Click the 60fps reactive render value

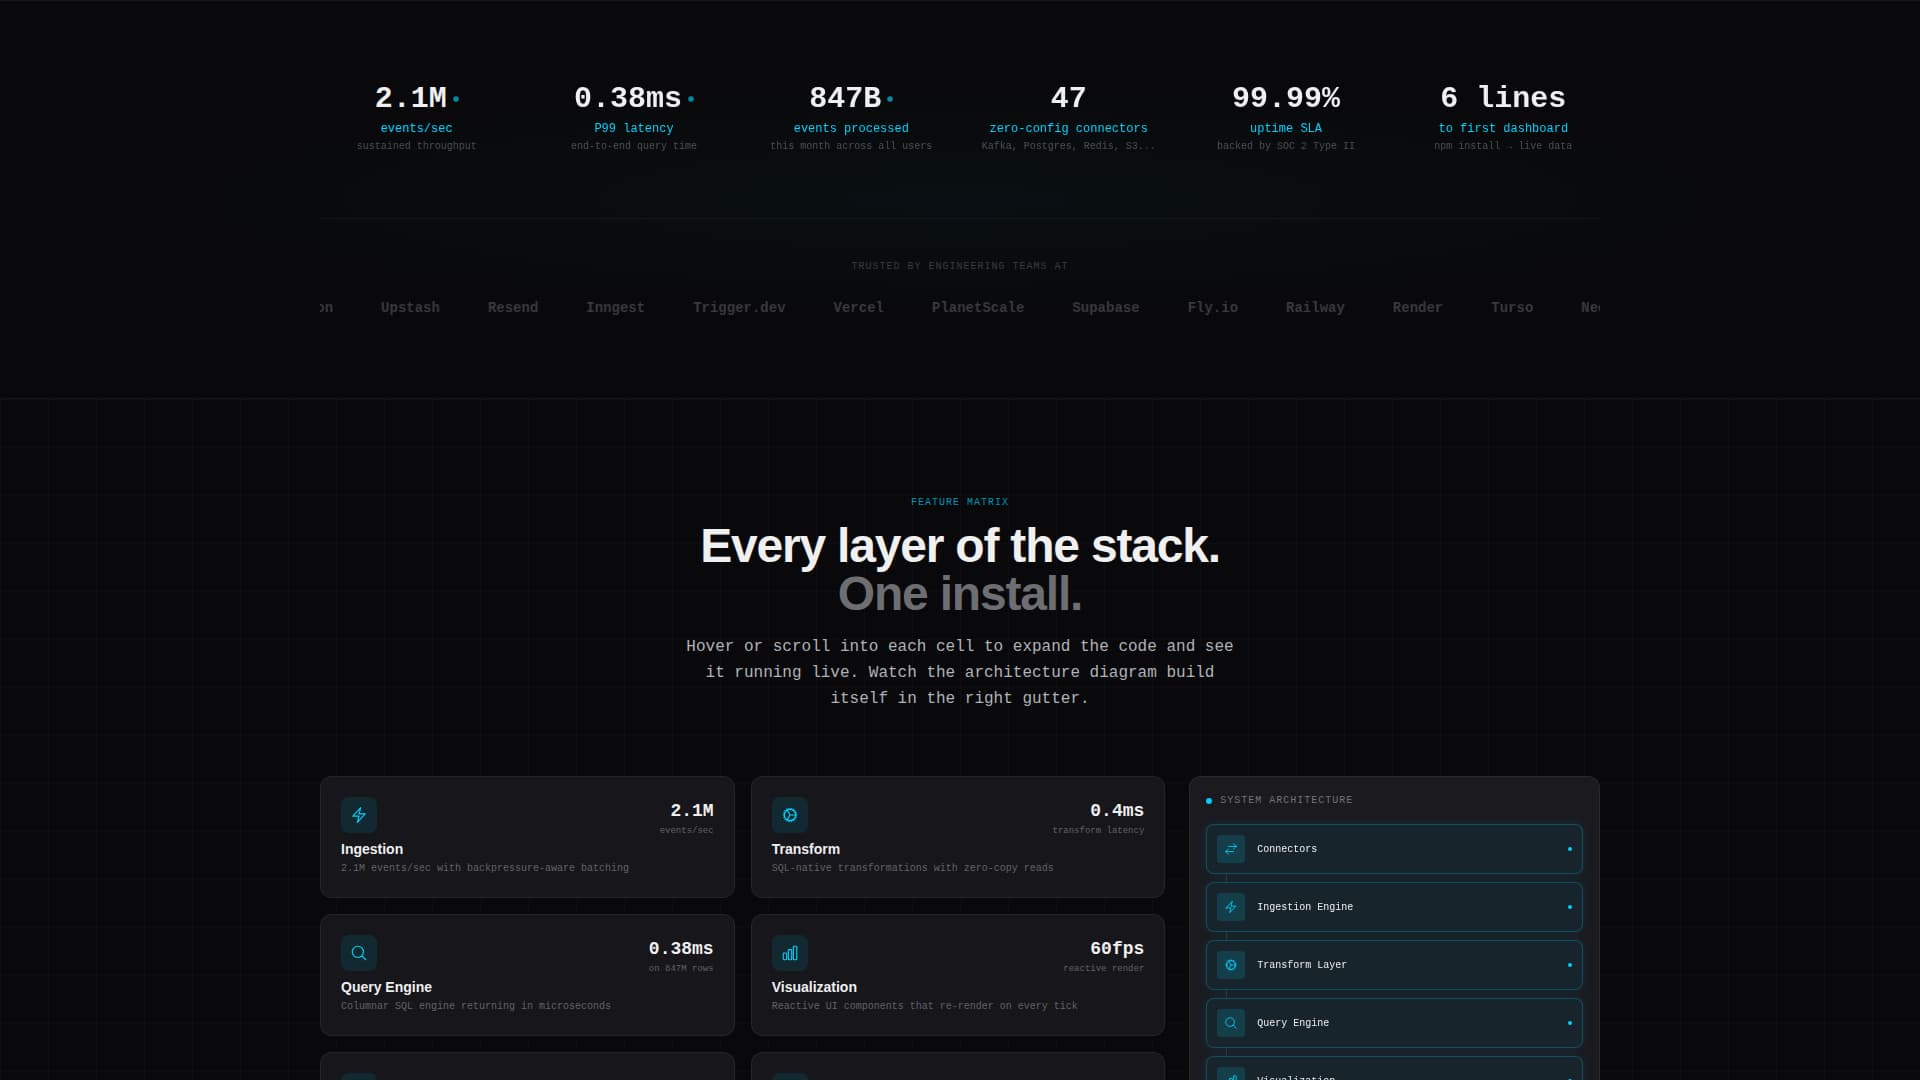pos(1116,948)
